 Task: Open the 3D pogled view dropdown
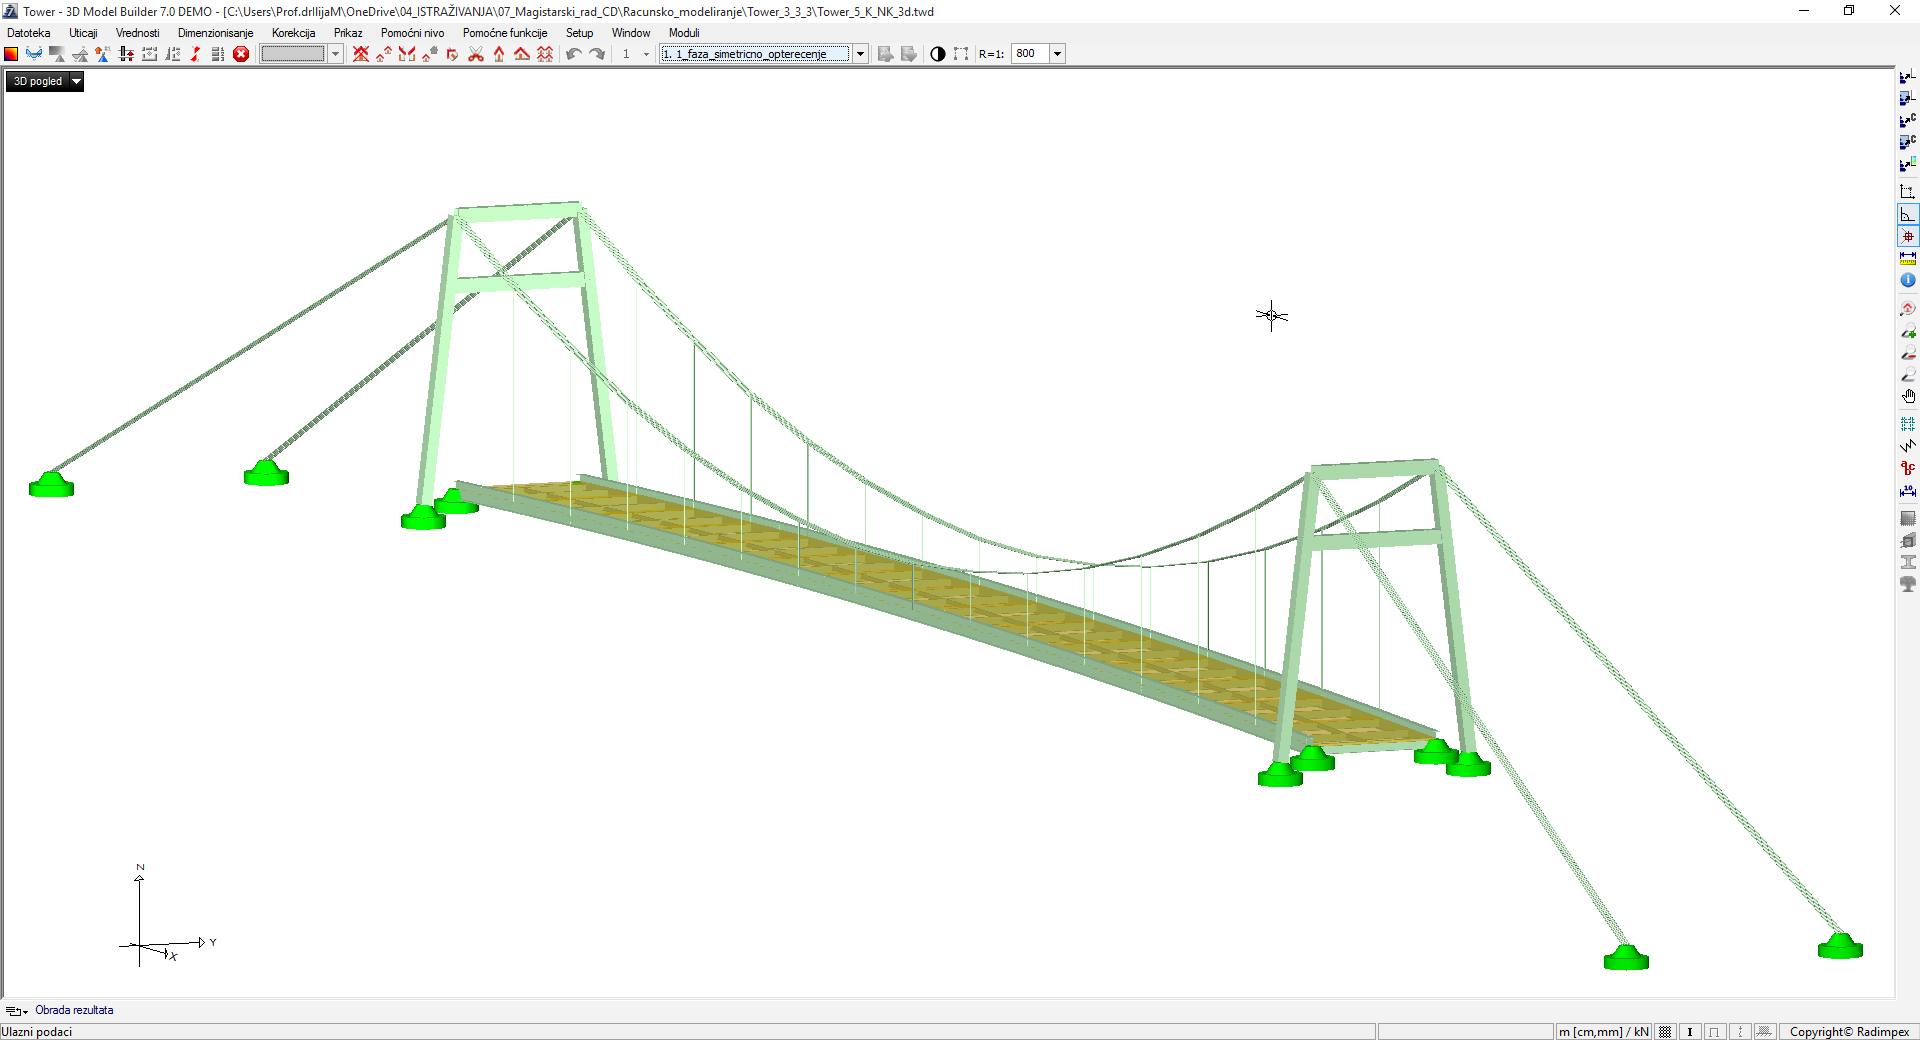[x=76, y=82]
